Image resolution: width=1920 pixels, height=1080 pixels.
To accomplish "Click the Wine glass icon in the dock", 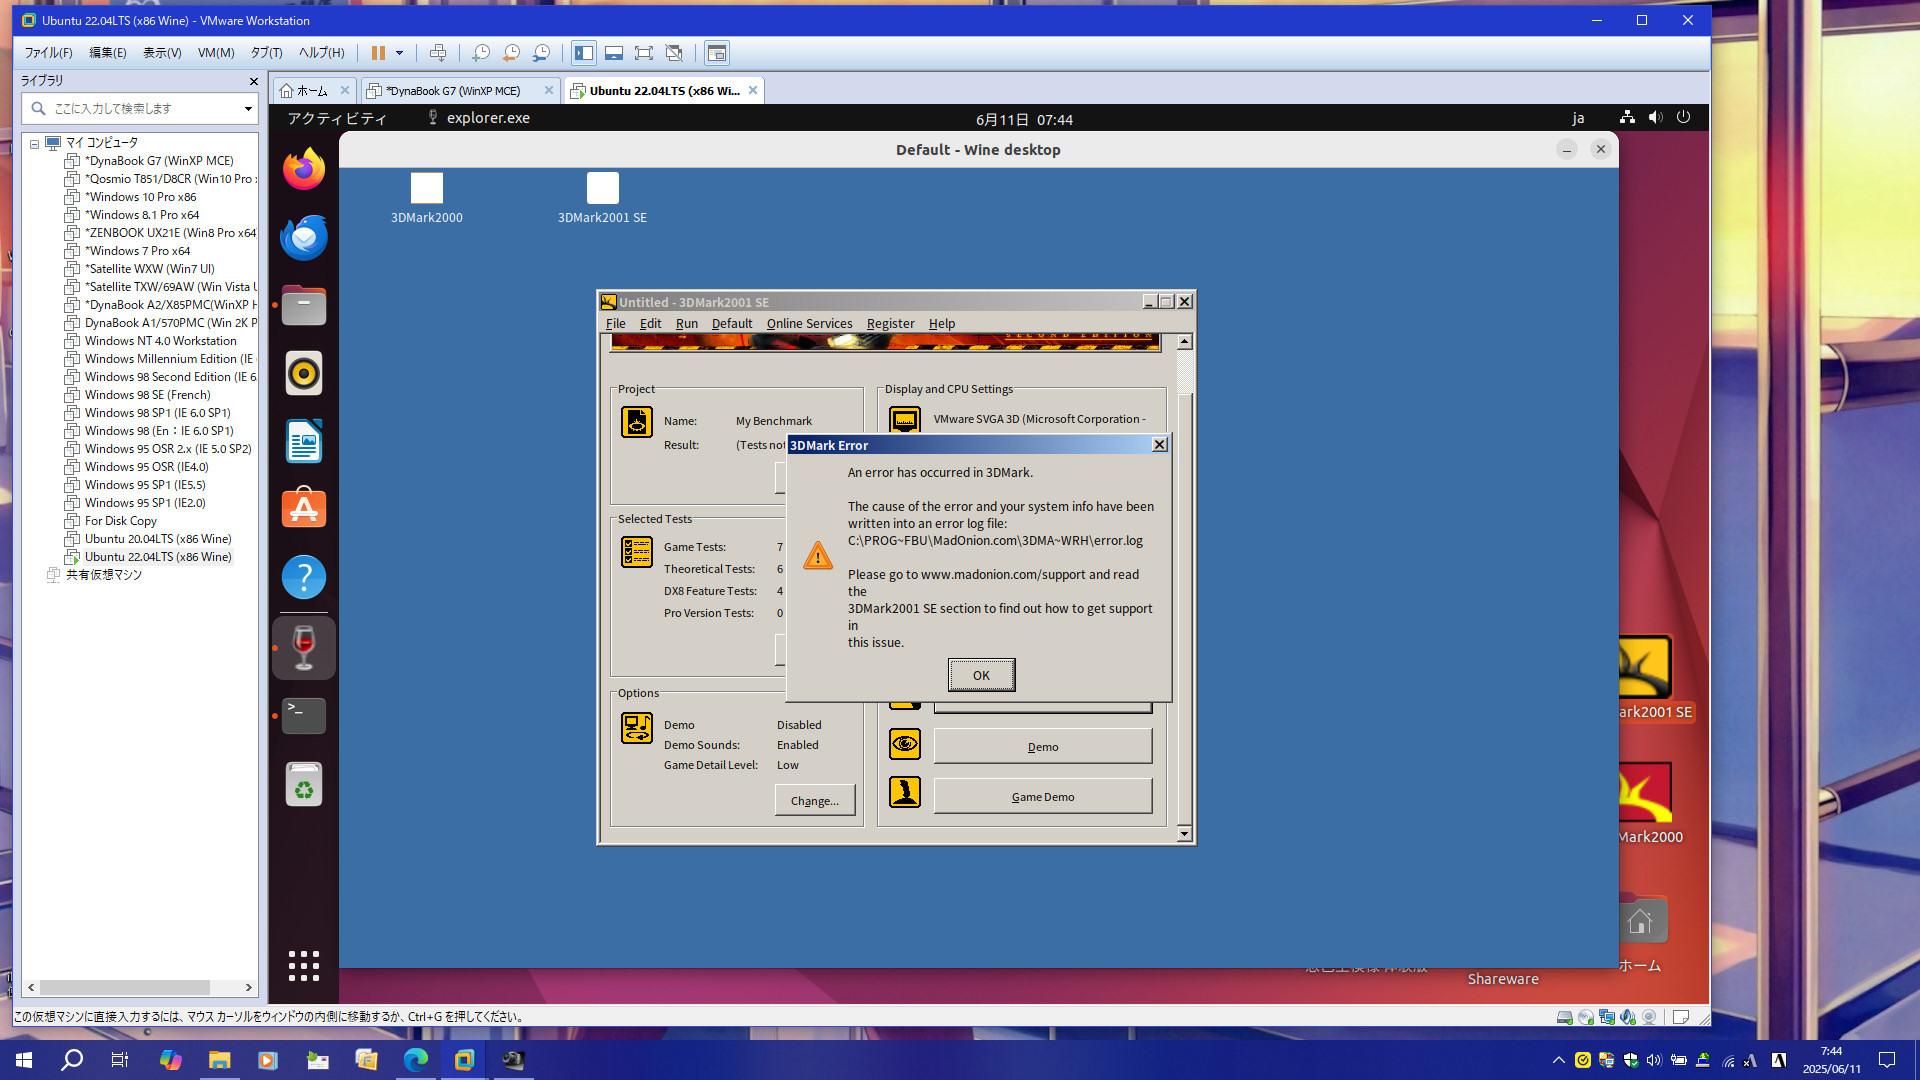I will tap(304, 648).
